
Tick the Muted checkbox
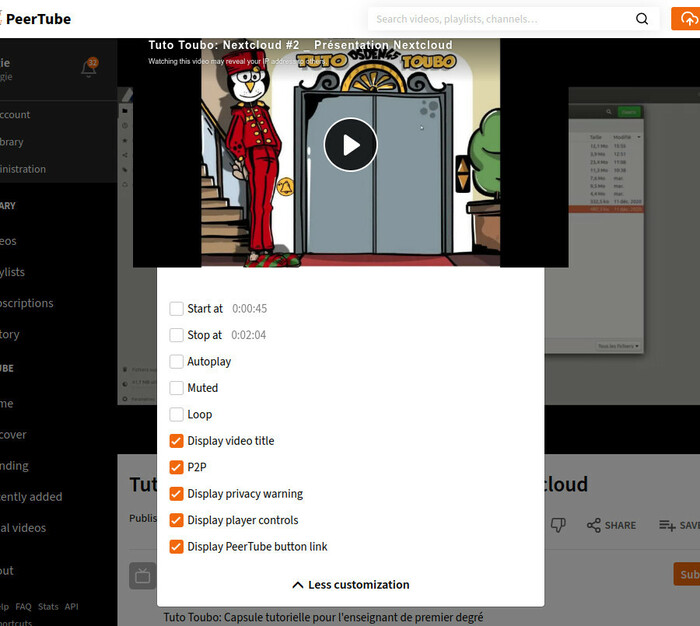(177, 388)
